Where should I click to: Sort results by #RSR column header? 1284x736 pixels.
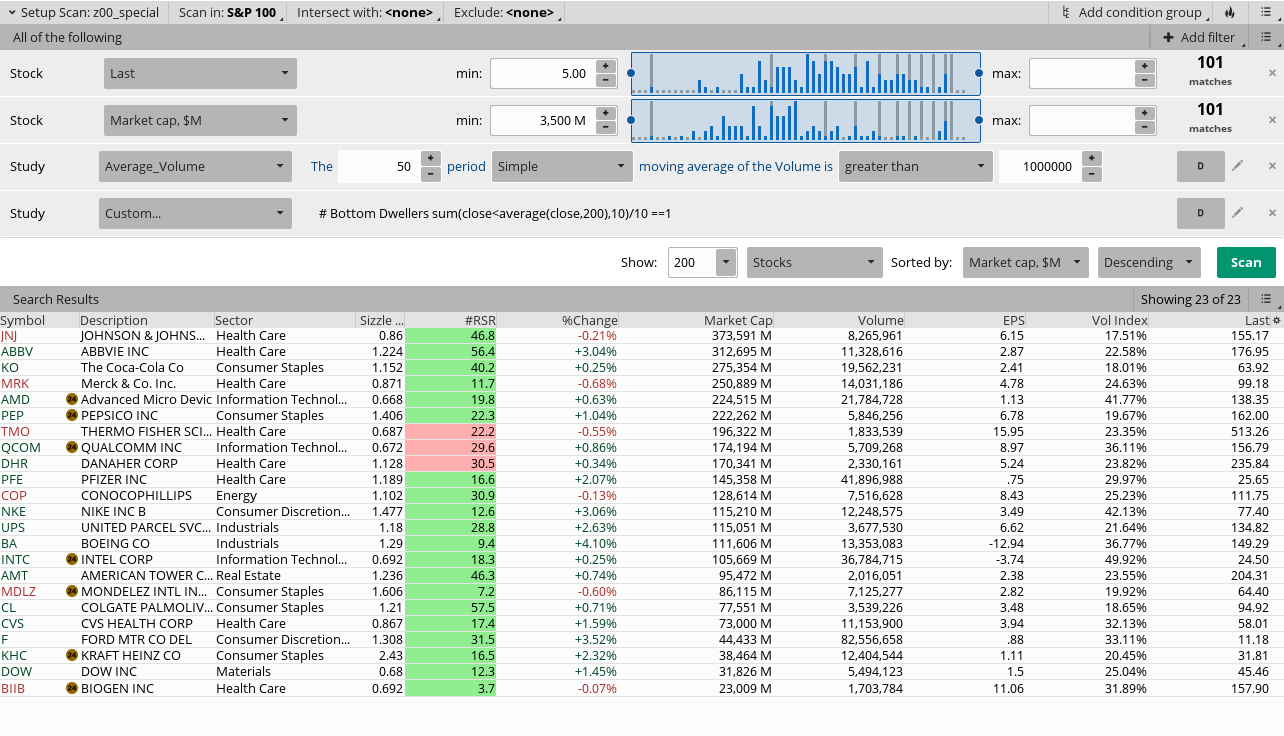[x=451, y=320]
